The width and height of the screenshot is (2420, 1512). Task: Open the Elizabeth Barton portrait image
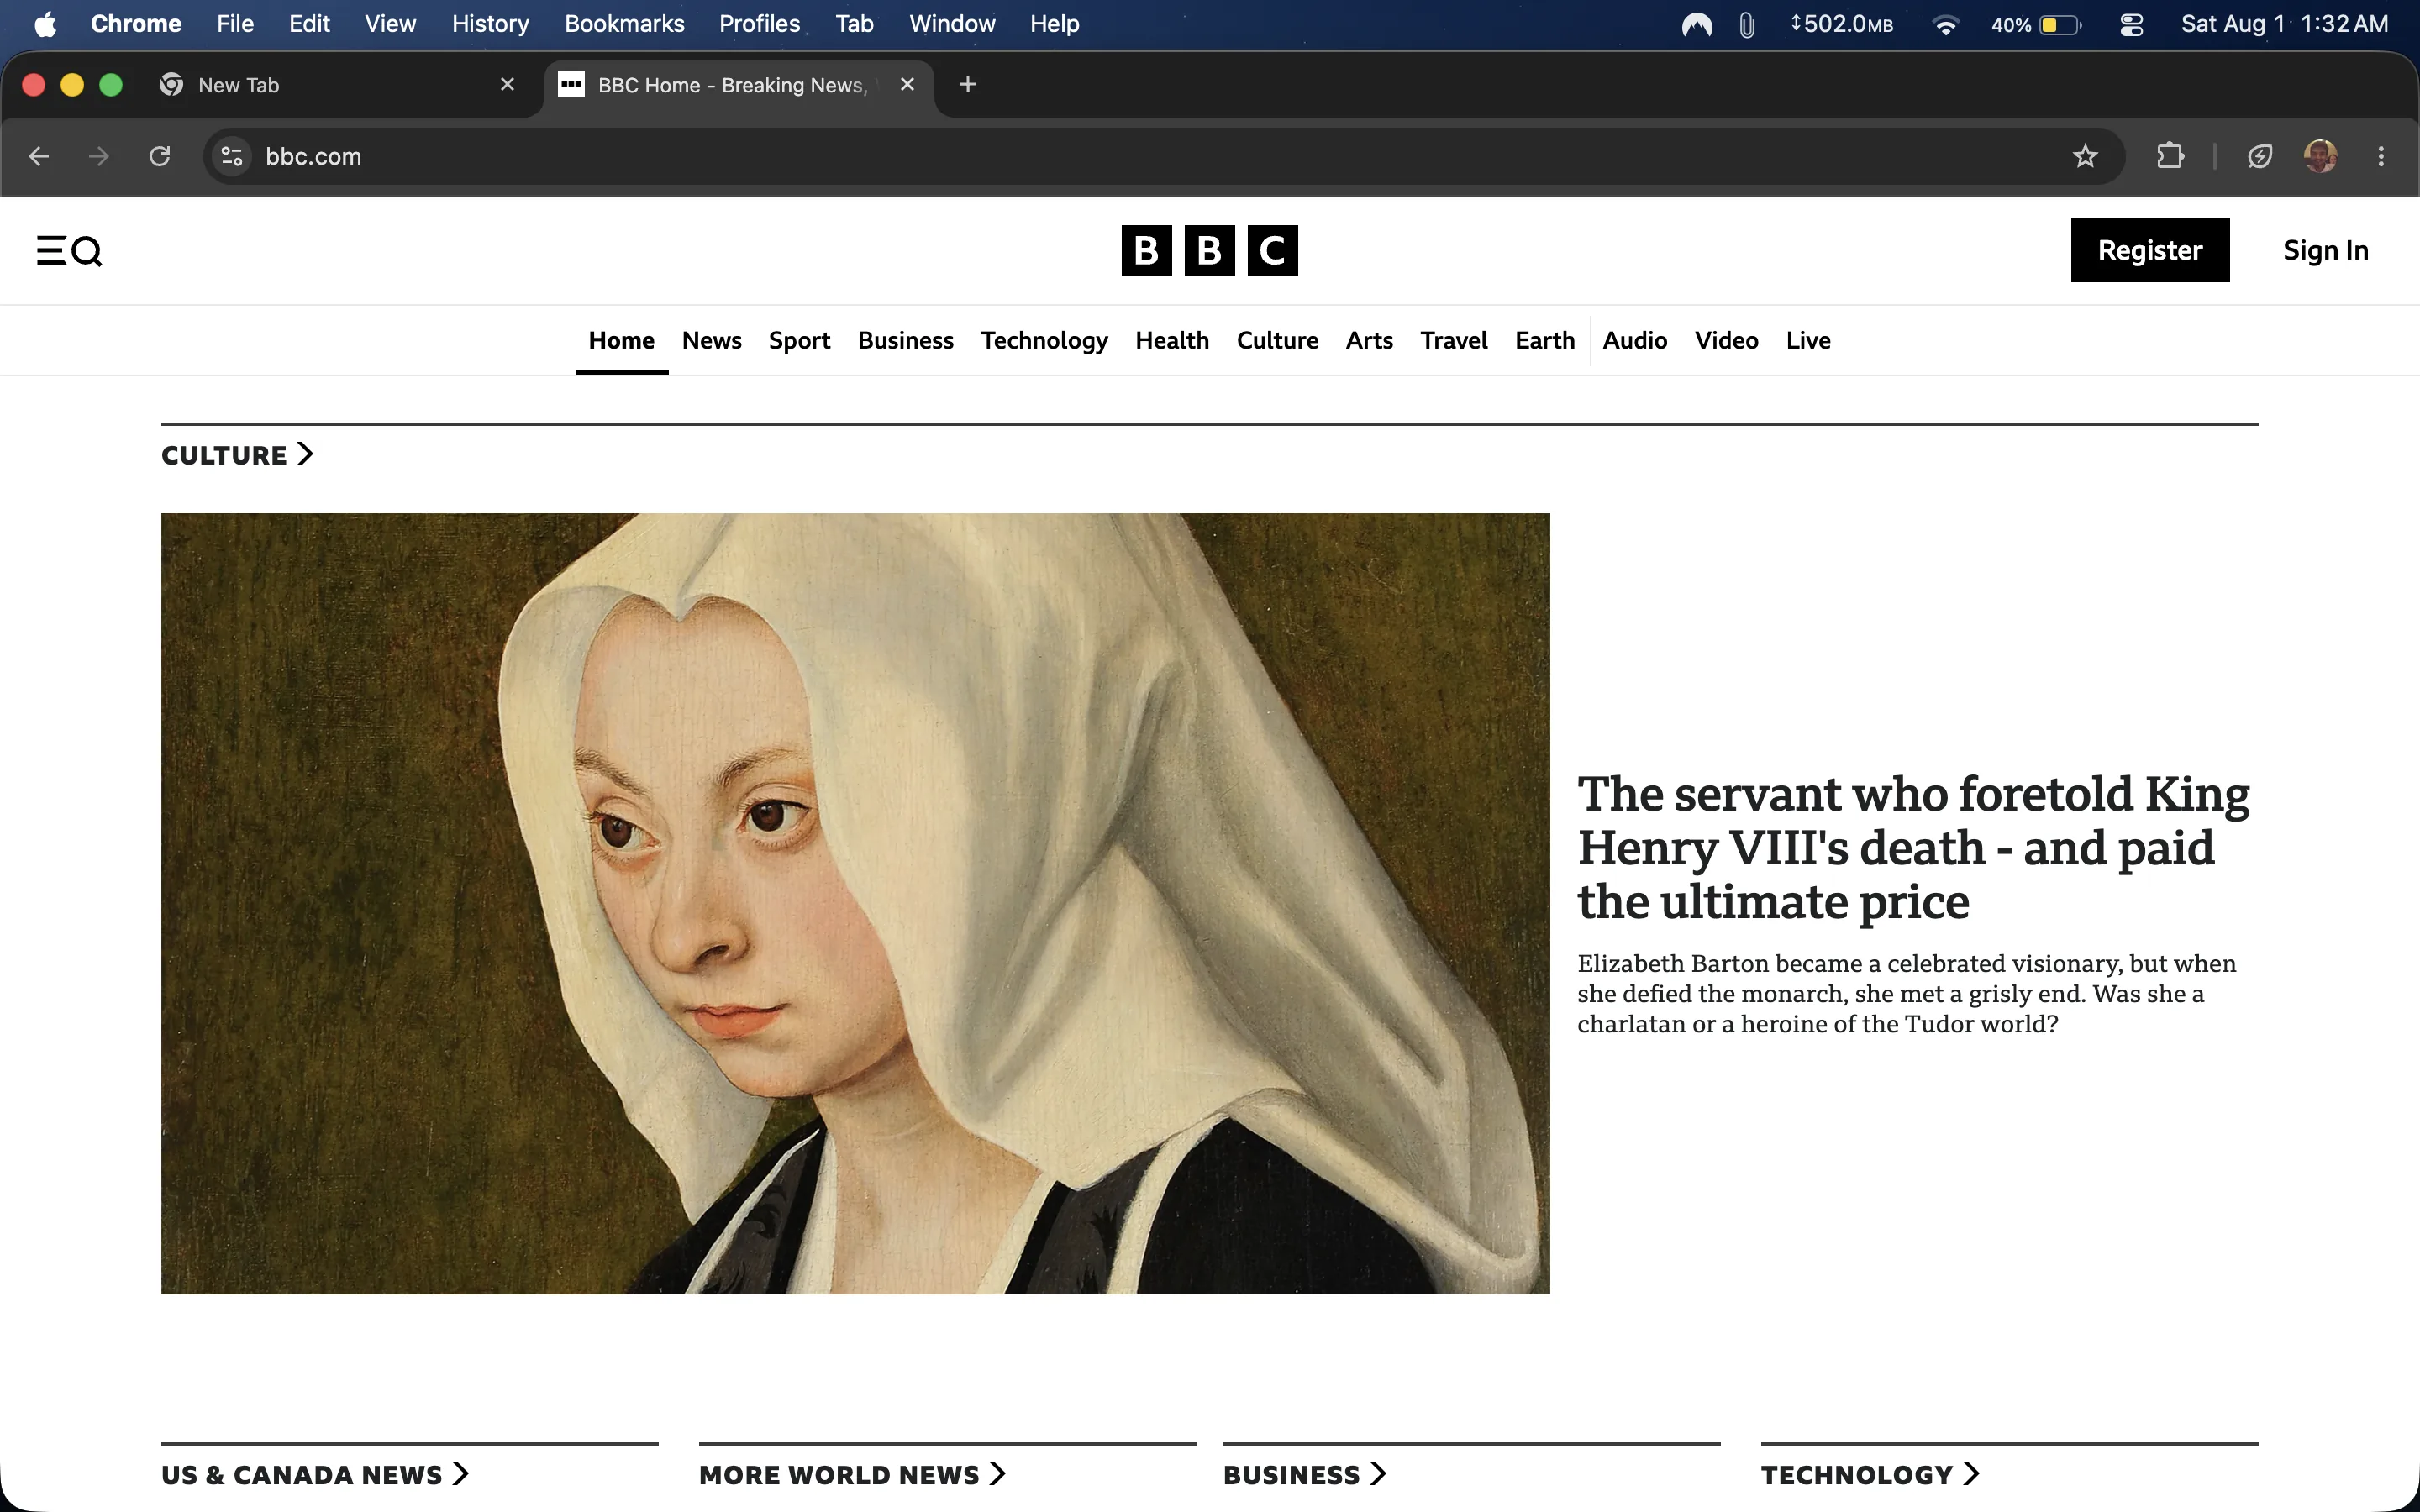(x=855, y=903)
